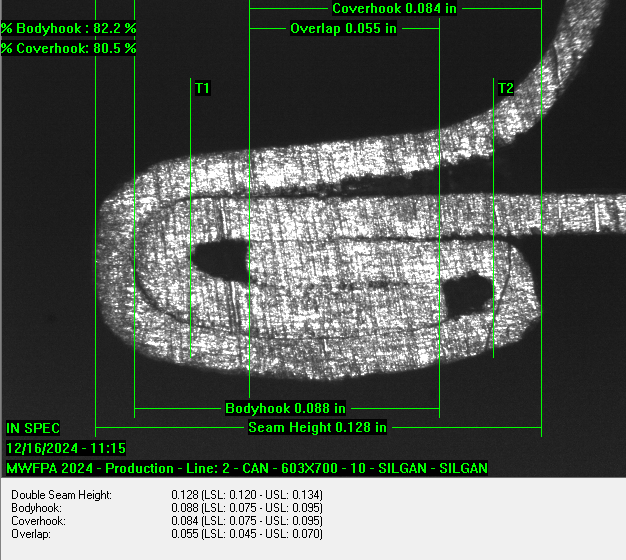Click the IN SPEC status text
Image resolution: width=626 pixels, height=560 pixels.
(33, 428)
